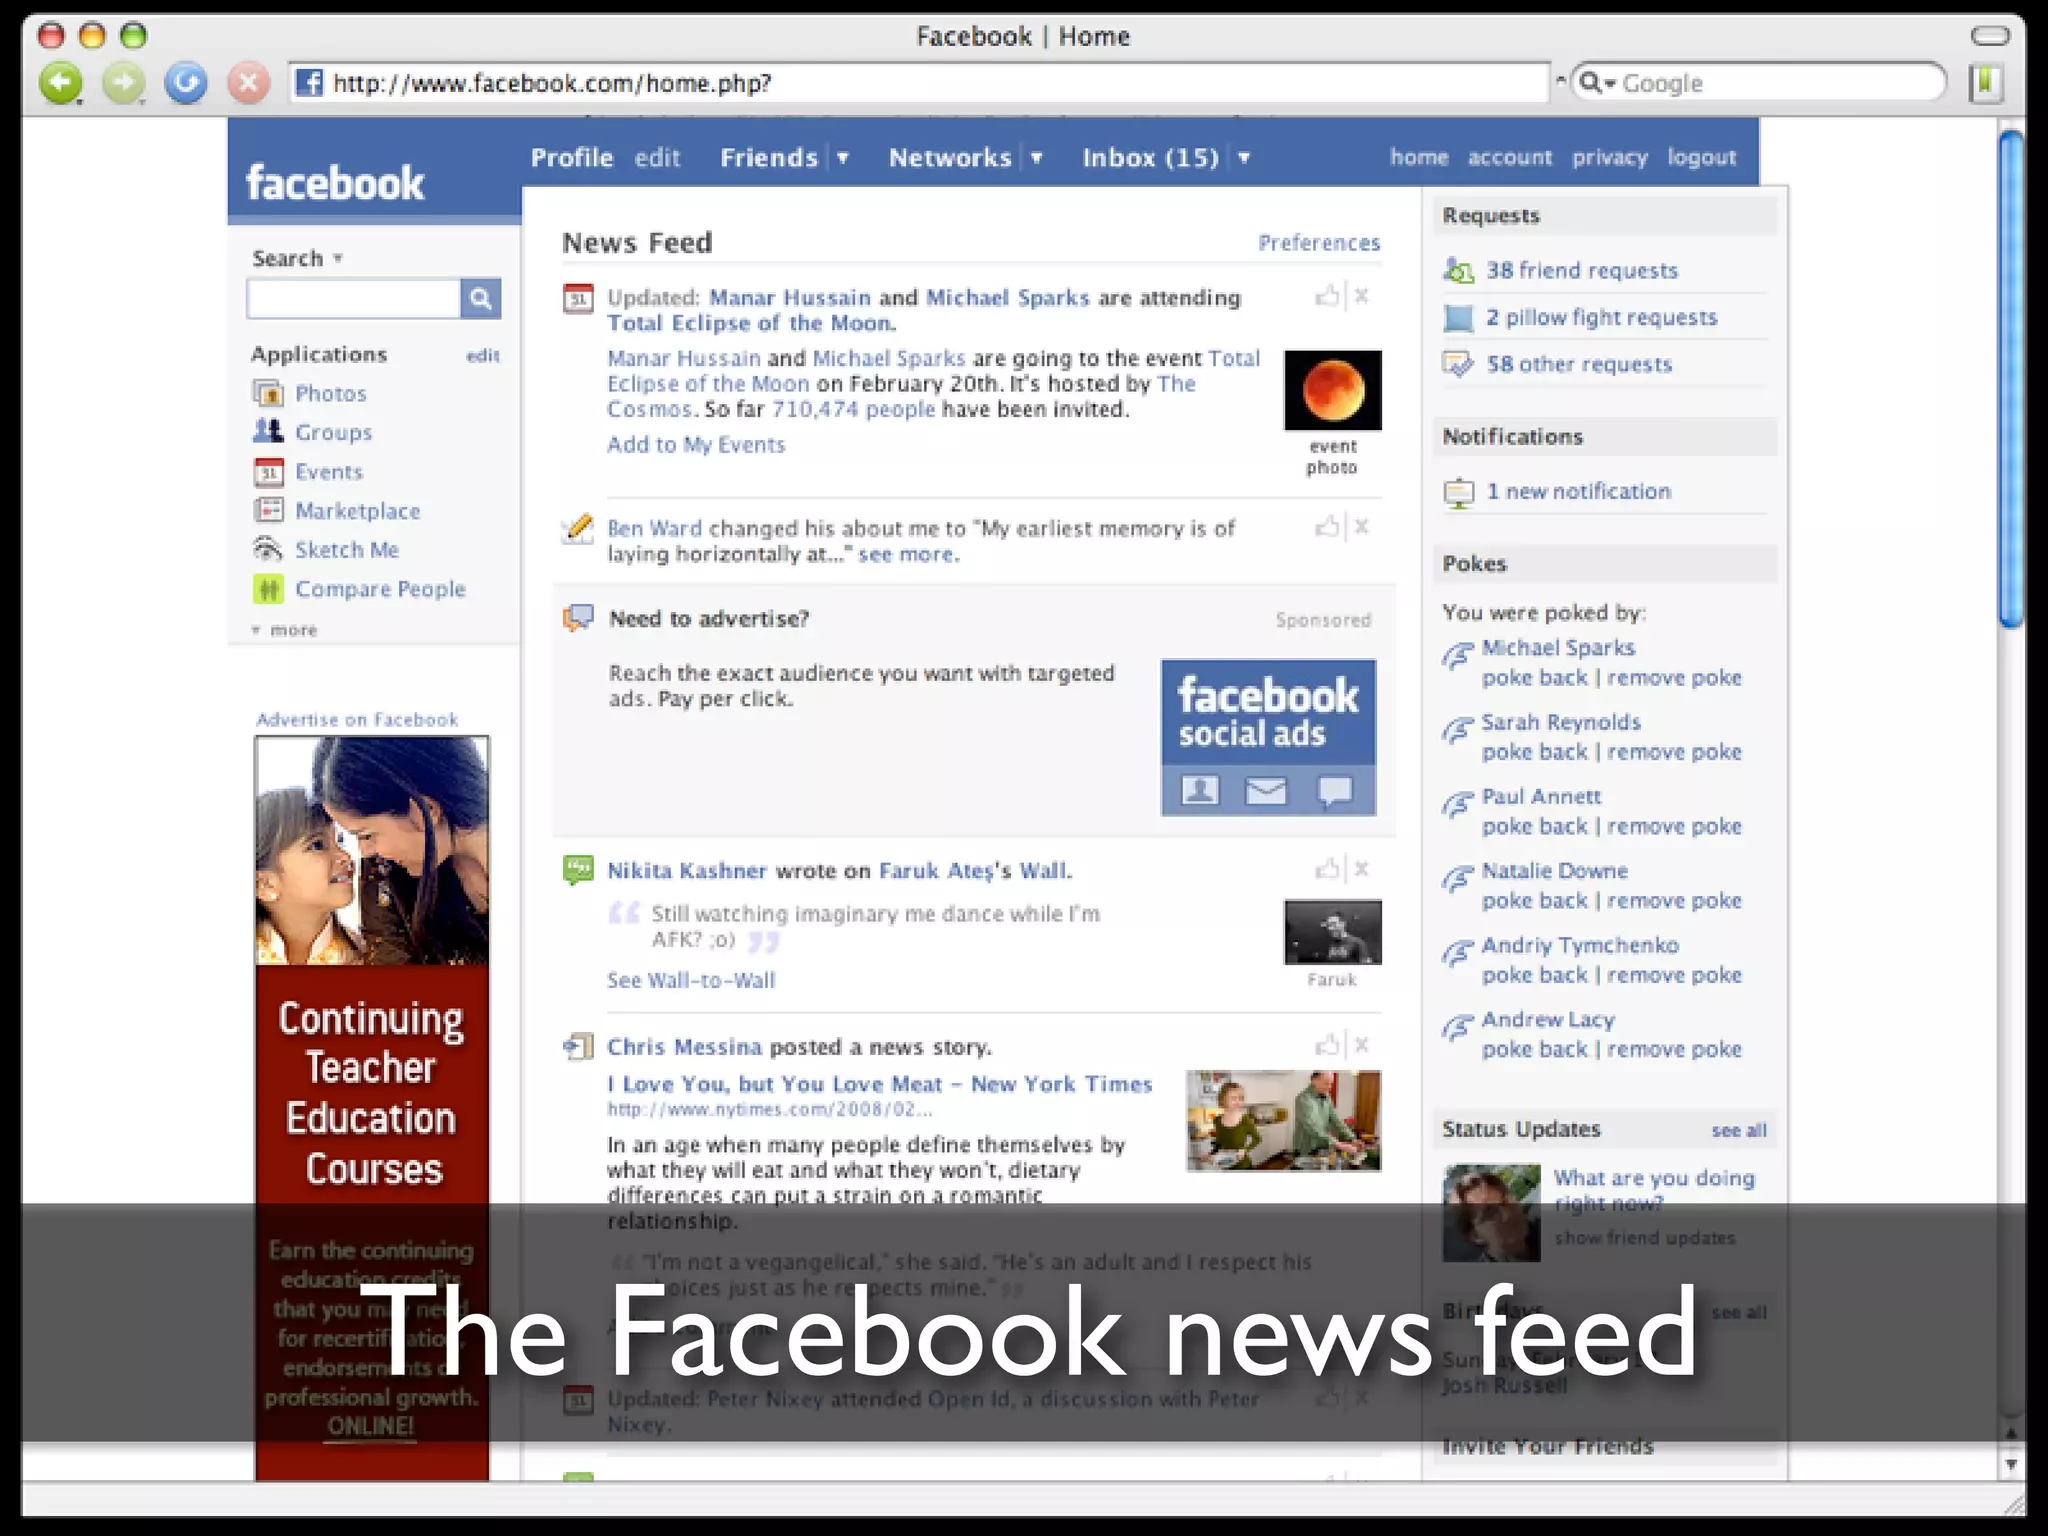Stop loading with the red X button
The image size is (2048, 1536).
click(x=248, y=83)
